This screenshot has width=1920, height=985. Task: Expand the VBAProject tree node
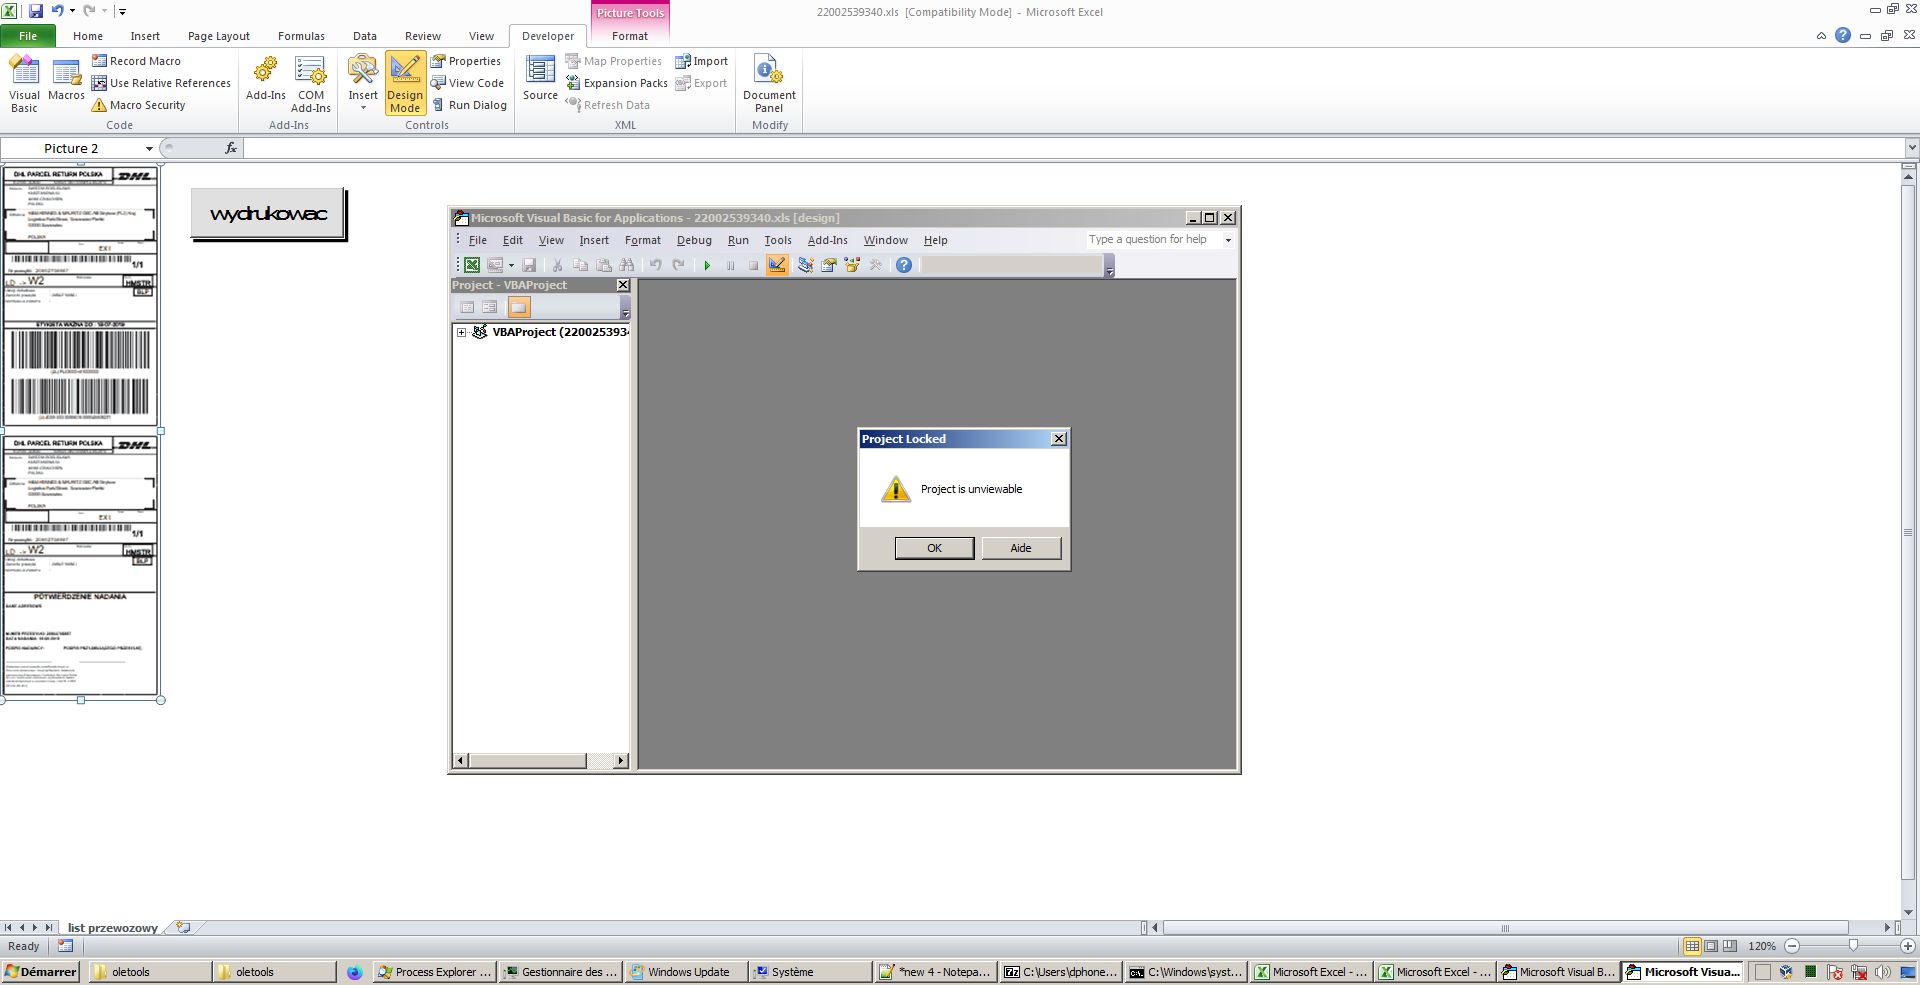click(x=461, y=332)
